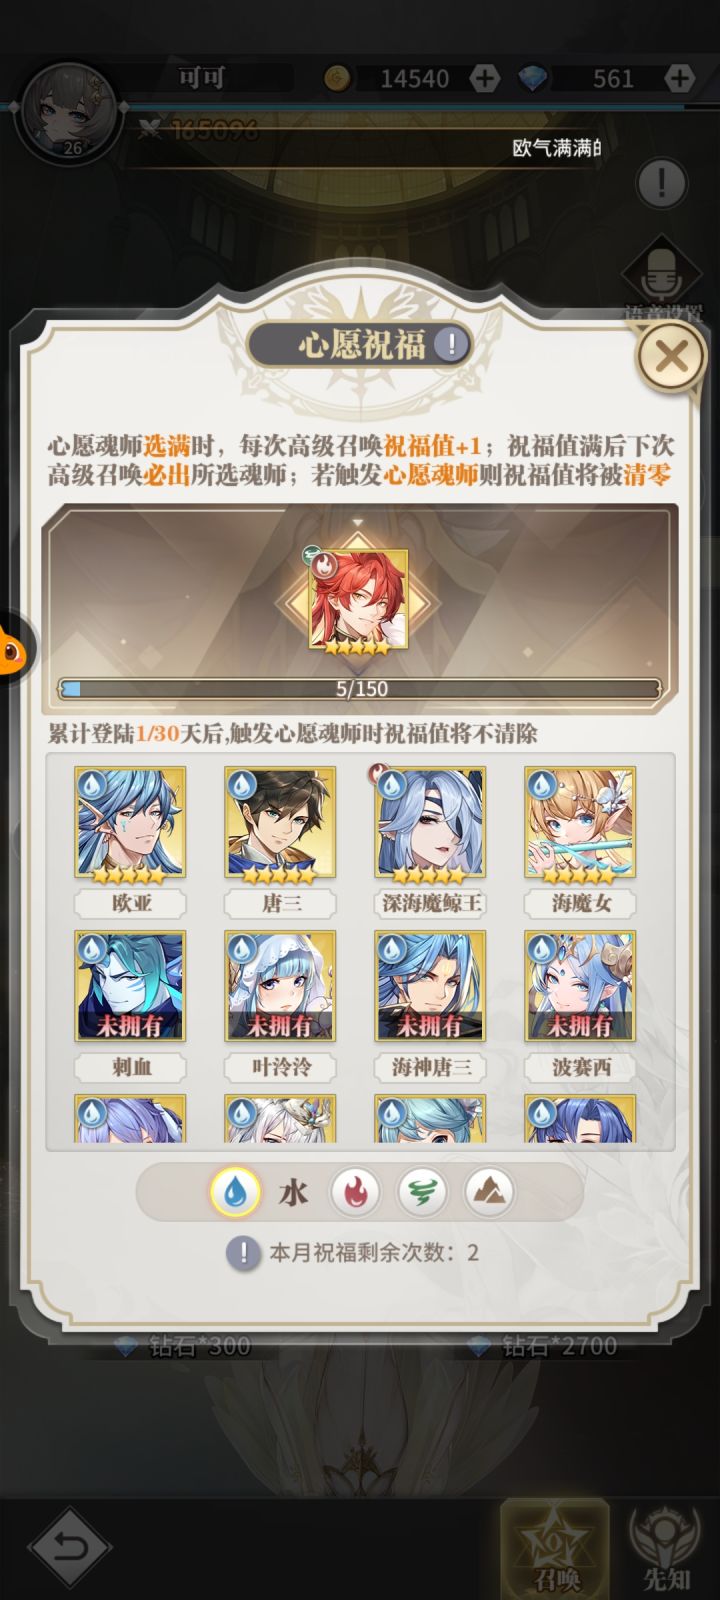720x1600 pixels.
Task: Open the player avatar profile
Action: coord(70,108)
